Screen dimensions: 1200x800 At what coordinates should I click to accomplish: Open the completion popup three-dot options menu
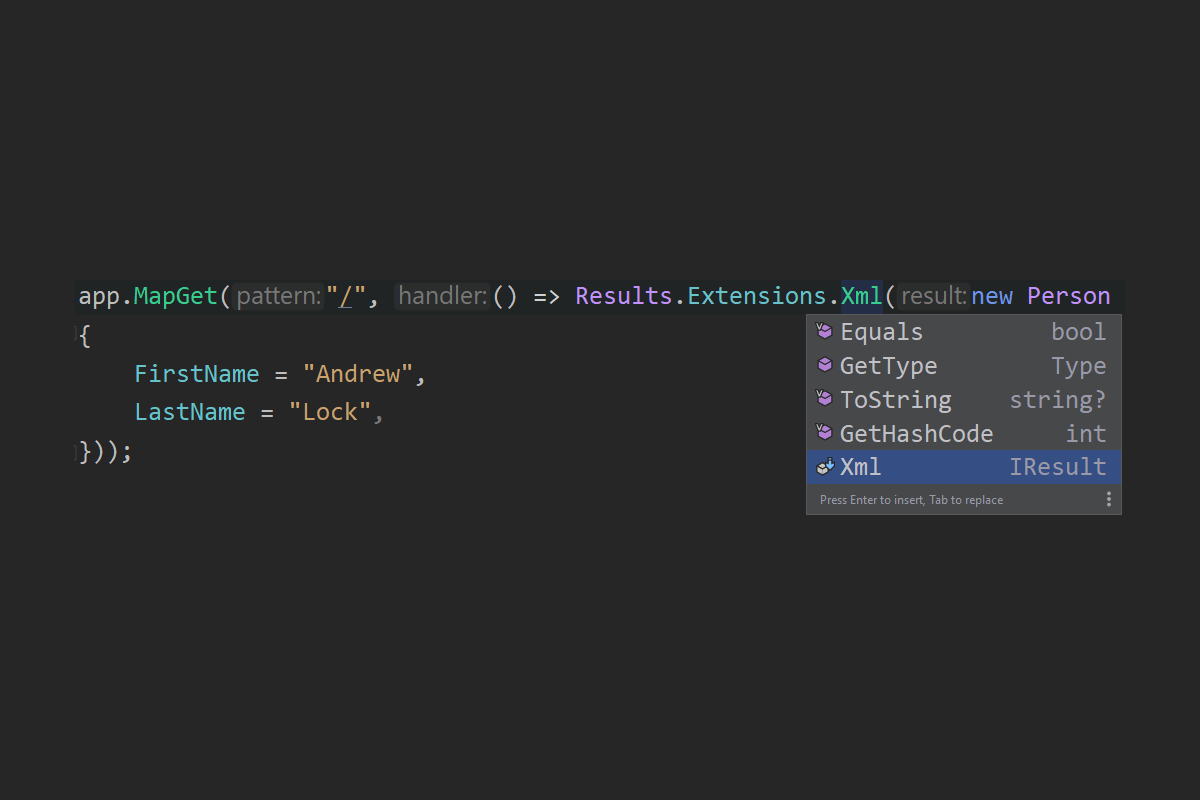tap(1108, 500)
